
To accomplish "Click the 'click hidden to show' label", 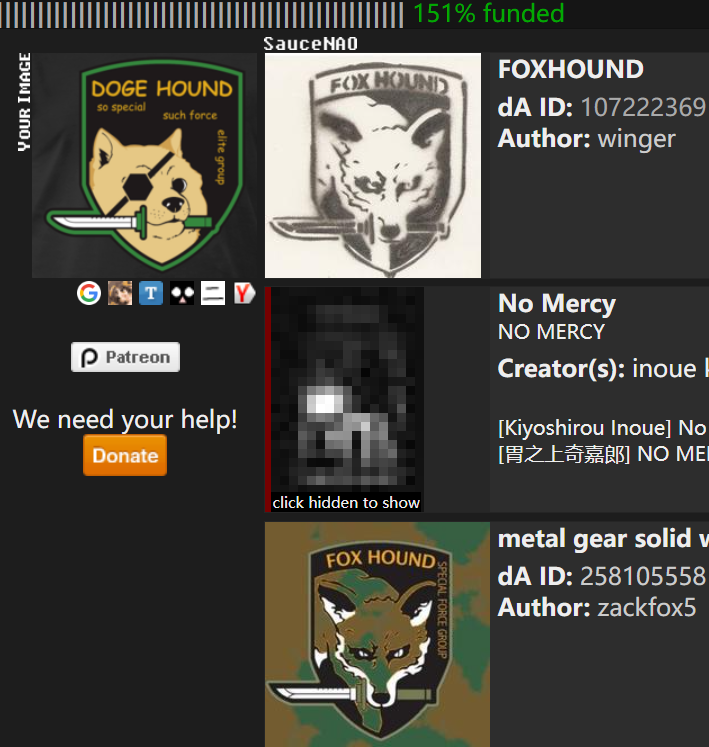I will click(x=346, y=503).
